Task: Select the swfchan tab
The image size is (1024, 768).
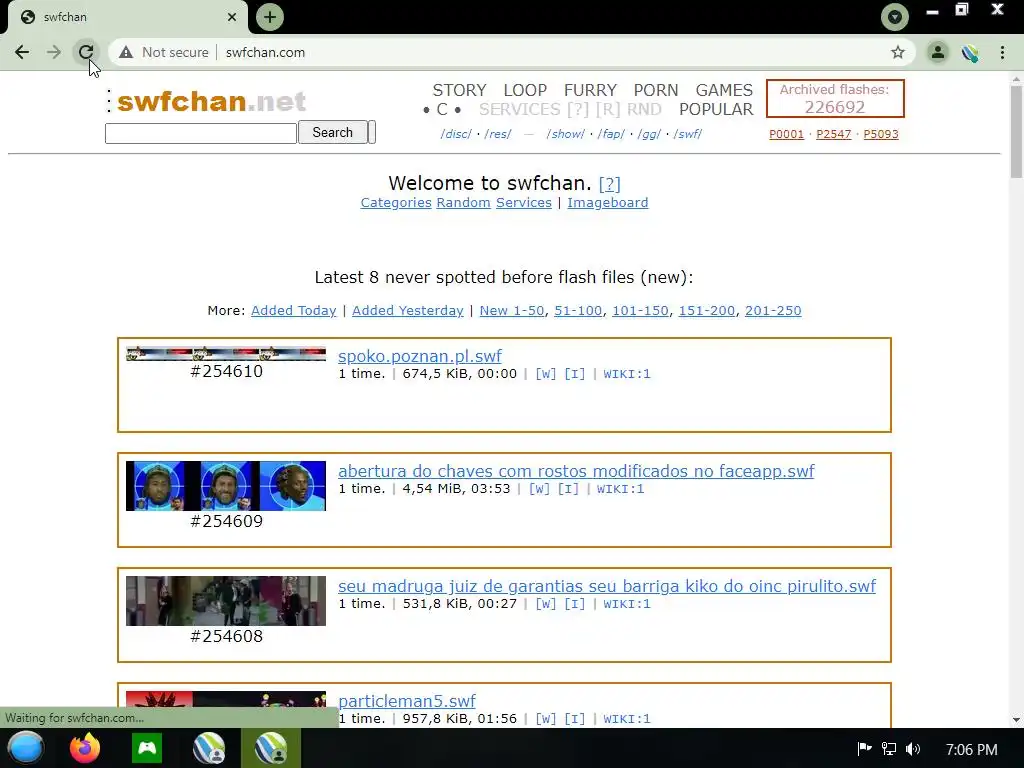Action: [x=127, y=17]
